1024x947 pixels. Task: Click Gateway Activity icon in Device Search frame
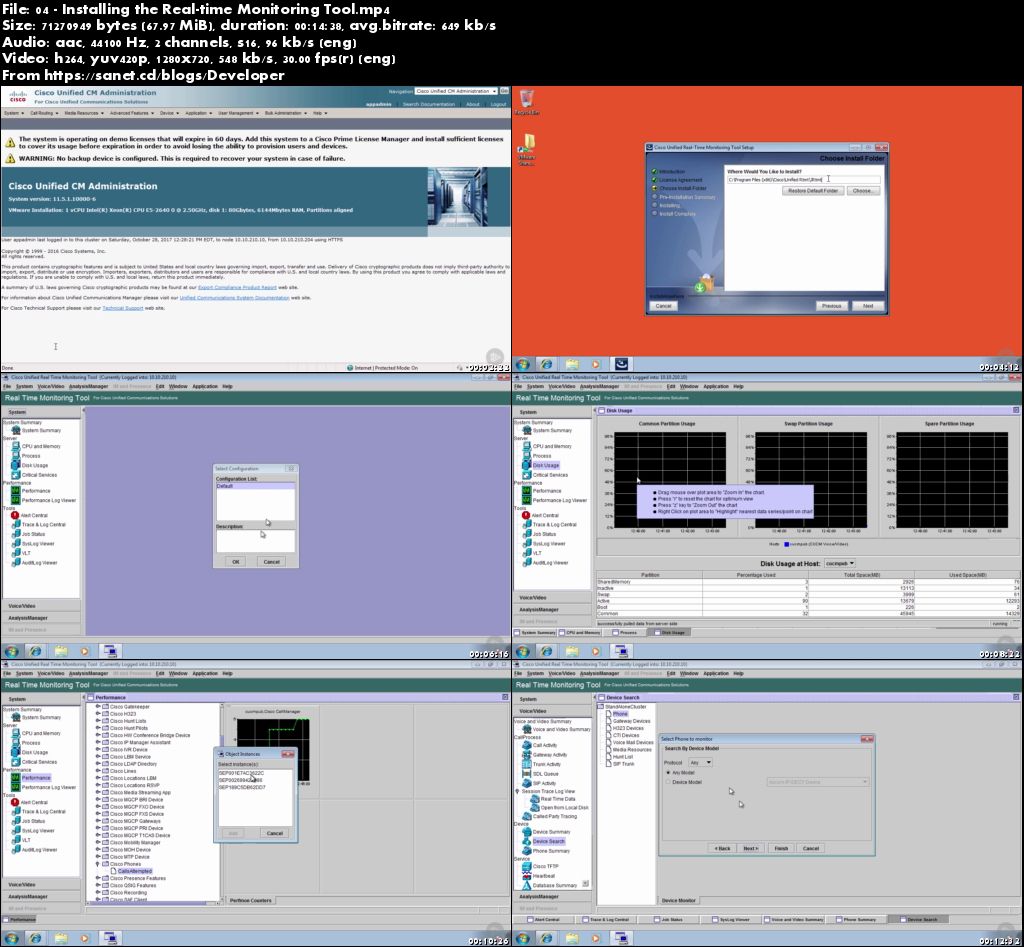point(526,754)
